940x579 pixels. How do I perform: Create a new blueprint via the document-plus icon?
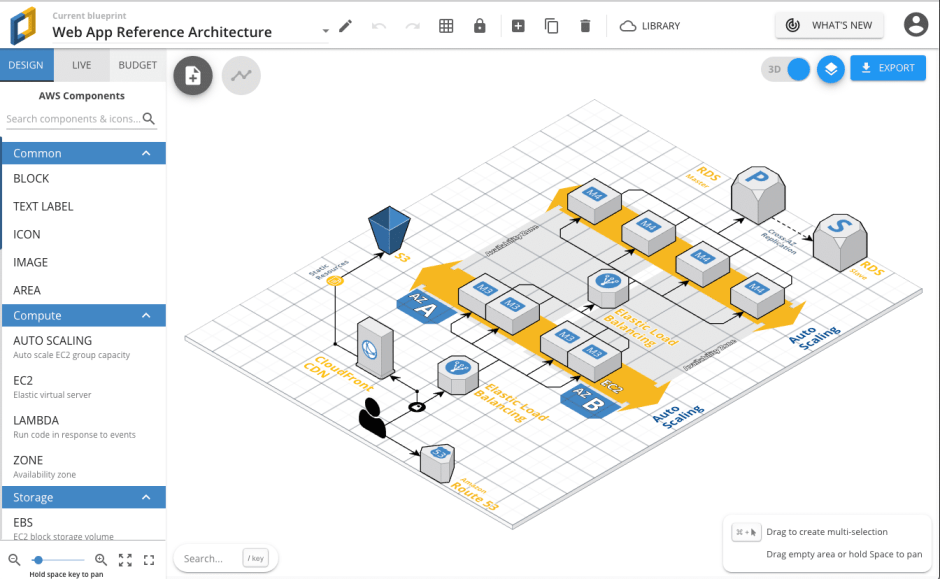(x=192, y=75)
